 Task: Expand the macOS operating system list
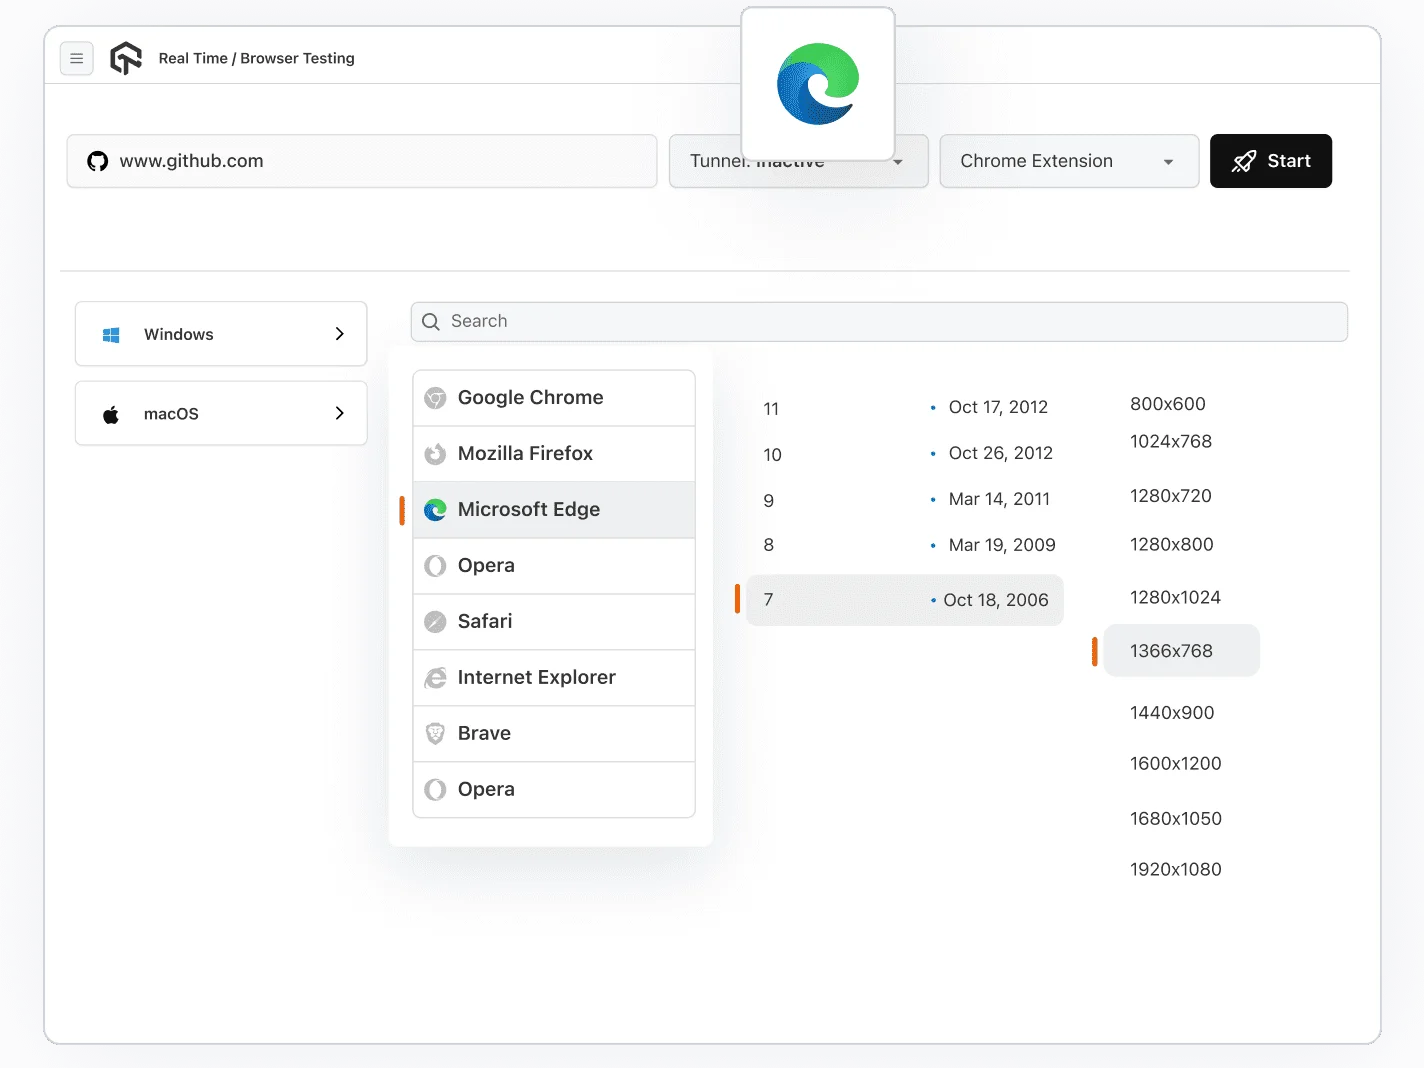[221, 414]
